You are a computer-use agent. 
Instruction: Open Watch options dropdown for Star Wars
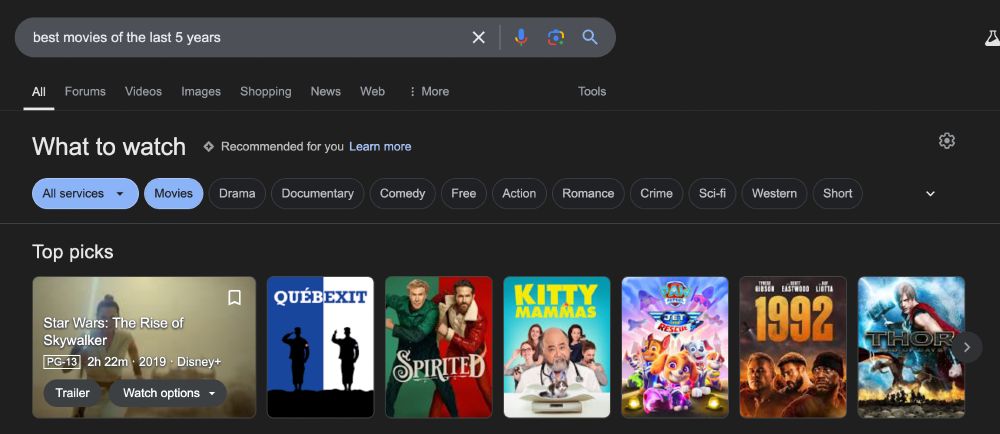(168, 393)
